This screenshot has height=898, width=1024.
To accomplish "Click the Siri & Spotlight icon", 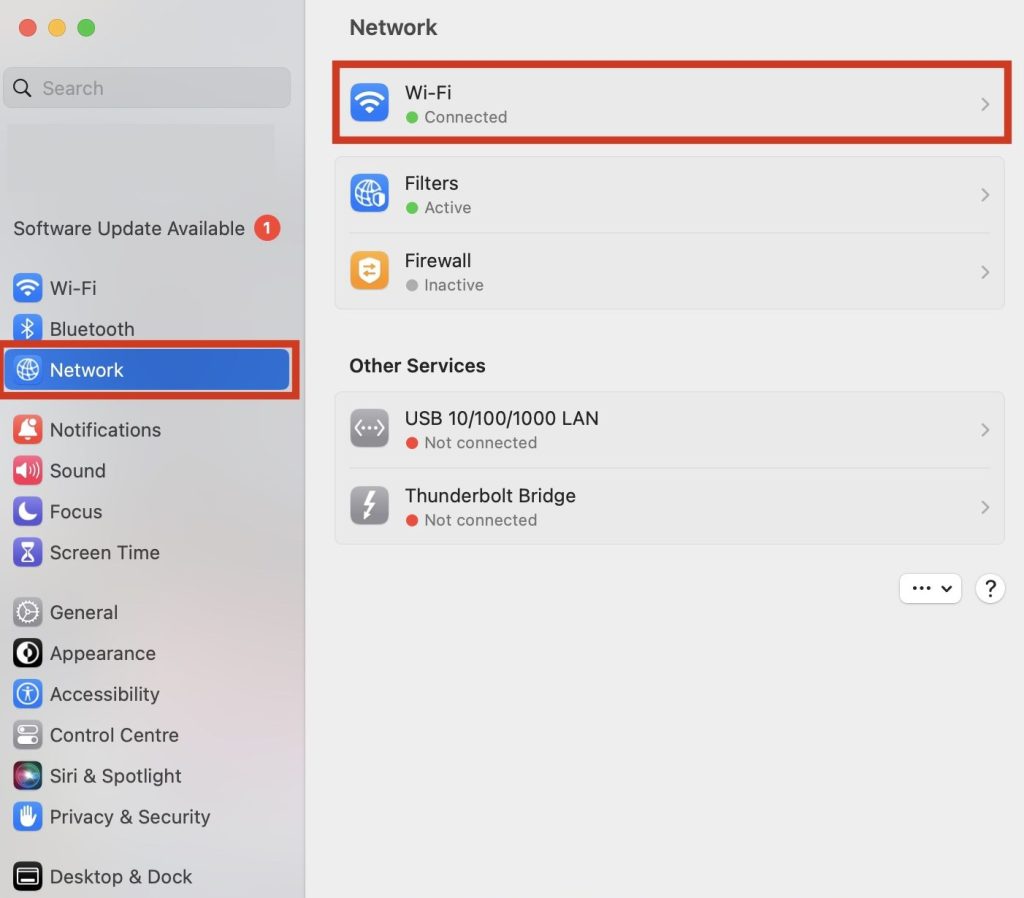I will pos(27,776).
